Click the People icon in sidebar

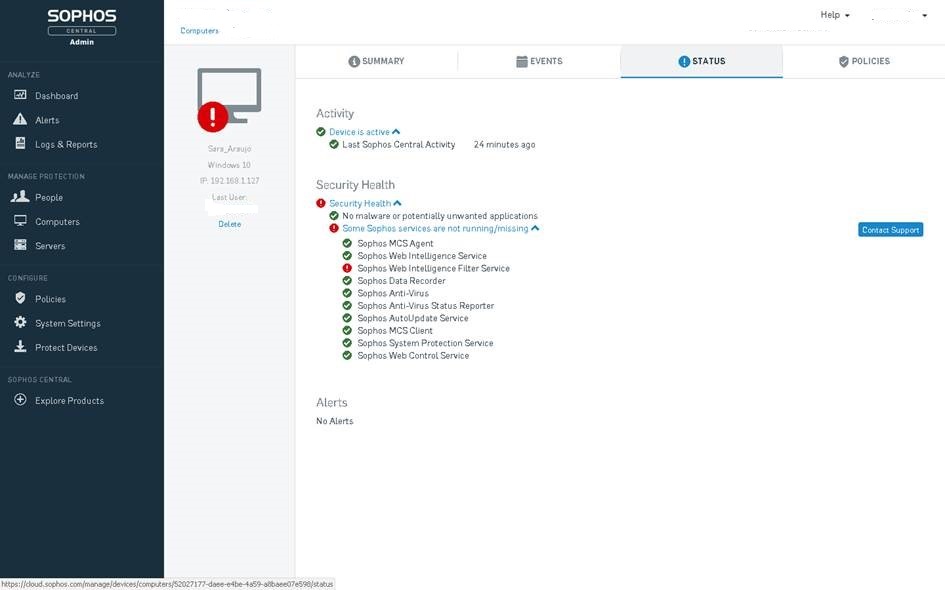coord(20,196)
